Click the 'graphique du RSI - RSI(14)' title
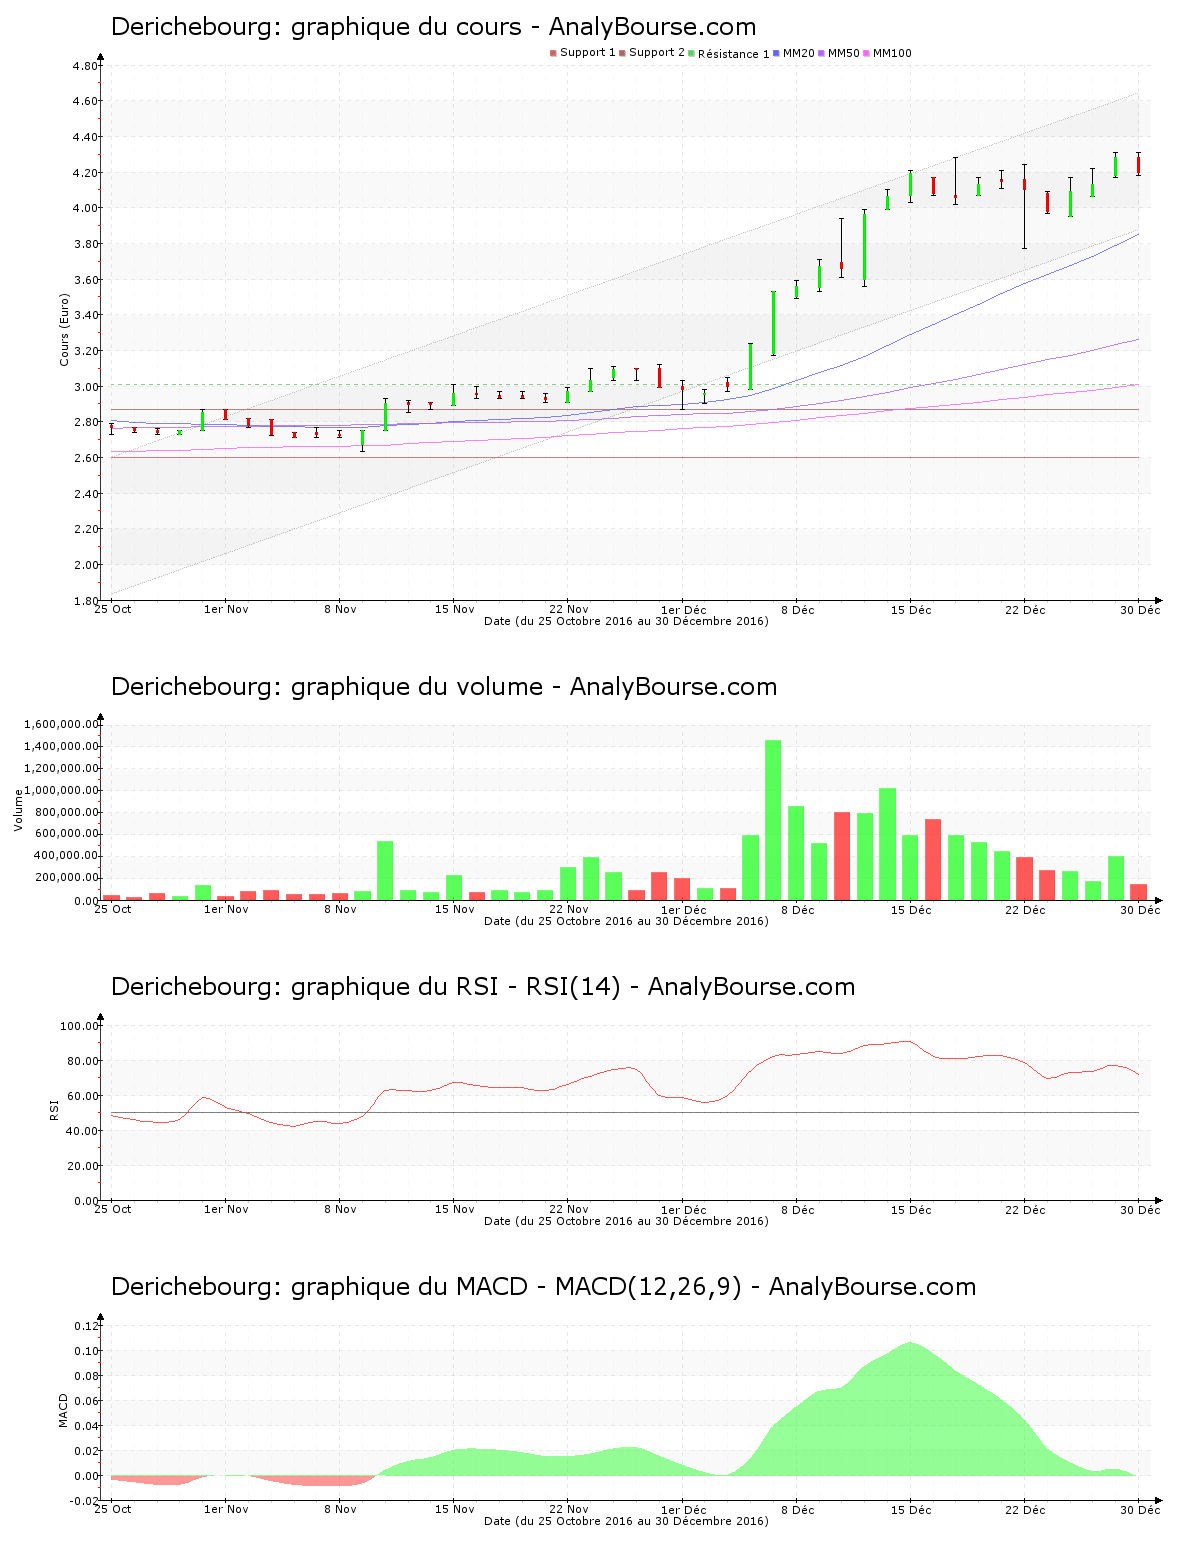Image resolution: width=1200 pixels, height=1550 pixels. [483, 987]
